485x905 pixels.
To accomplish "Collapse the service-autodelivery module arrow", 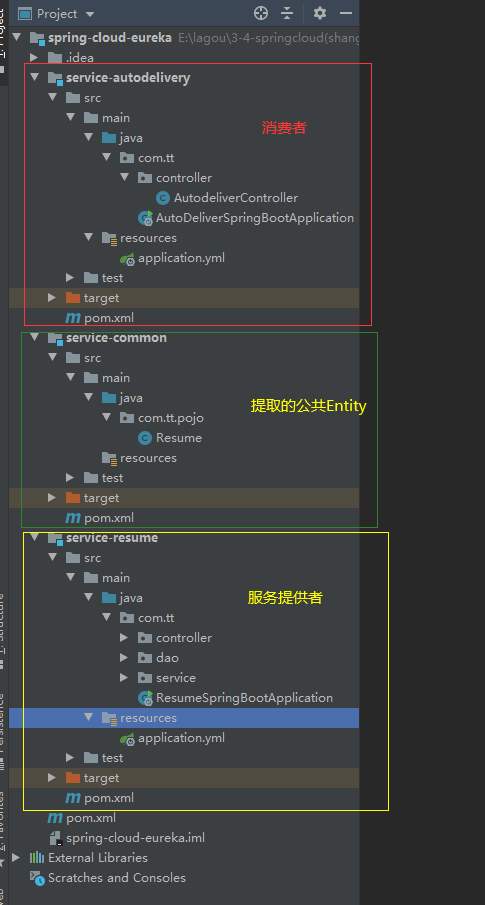I will coord(34,77).
